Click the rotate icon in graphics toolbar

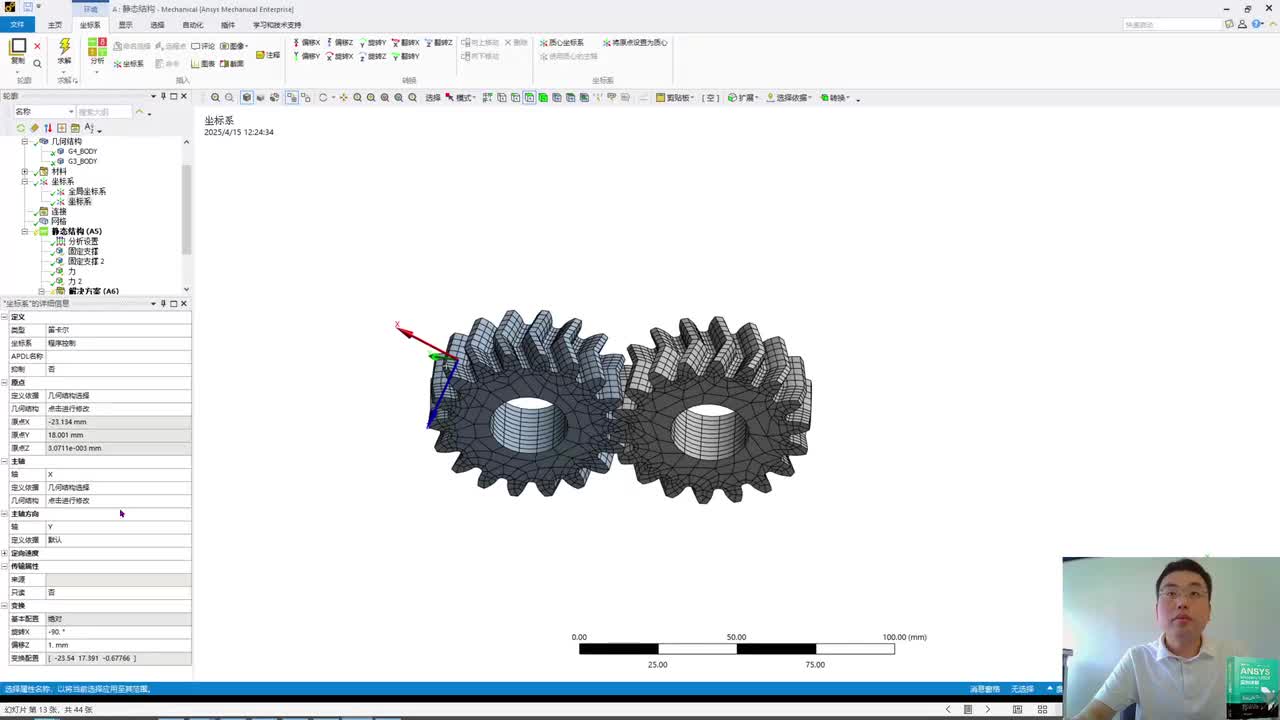tap(323, 97)
